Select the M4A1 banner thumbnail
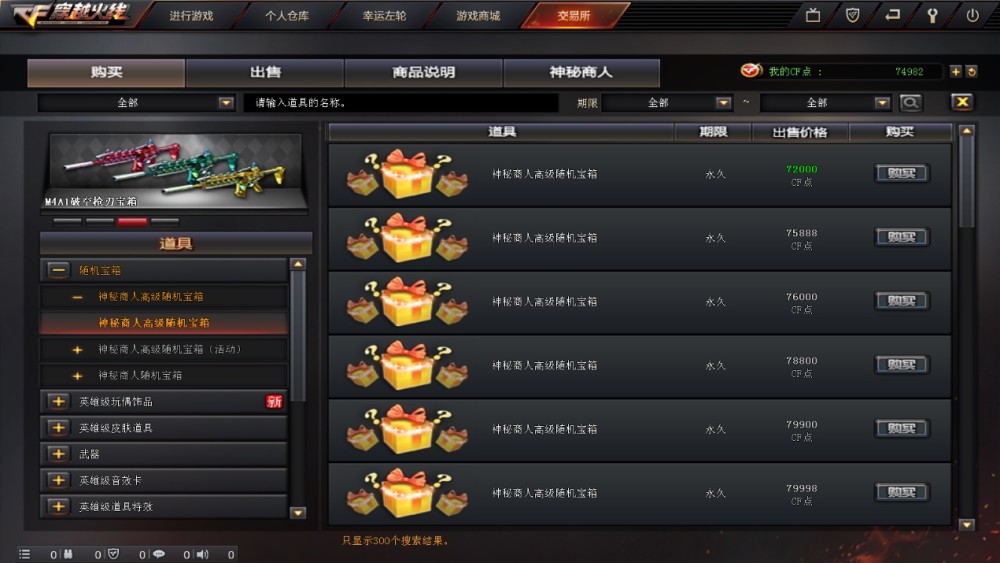 pos(175,172)
